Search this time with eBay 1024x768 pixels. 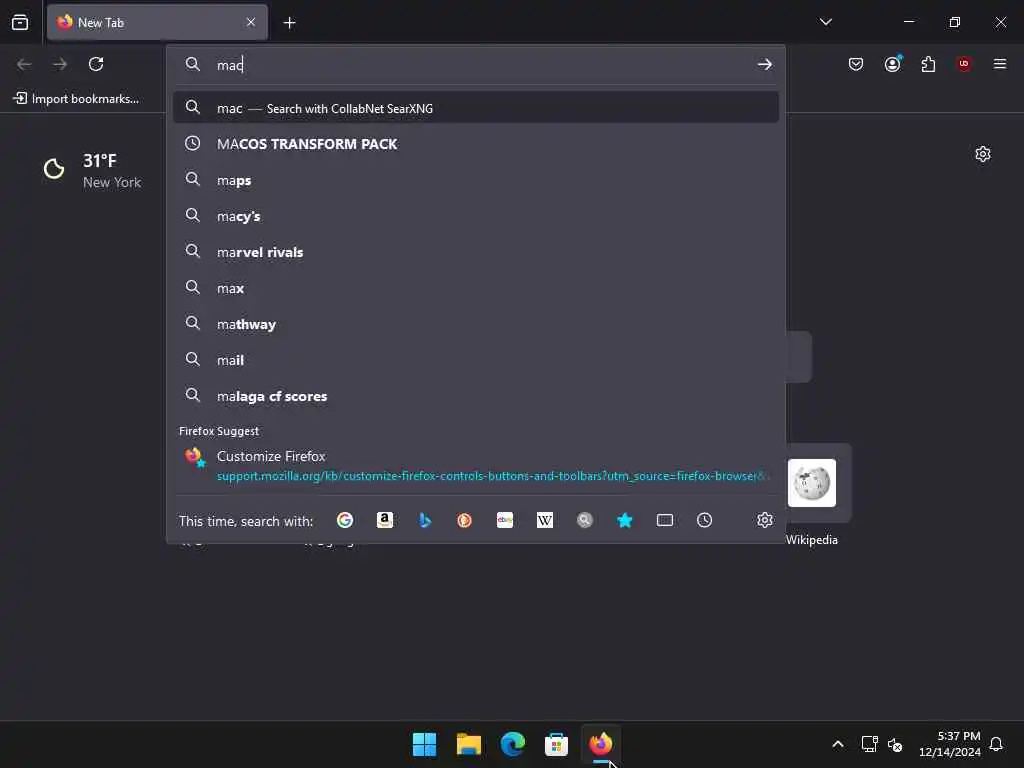tap(505, 520)
